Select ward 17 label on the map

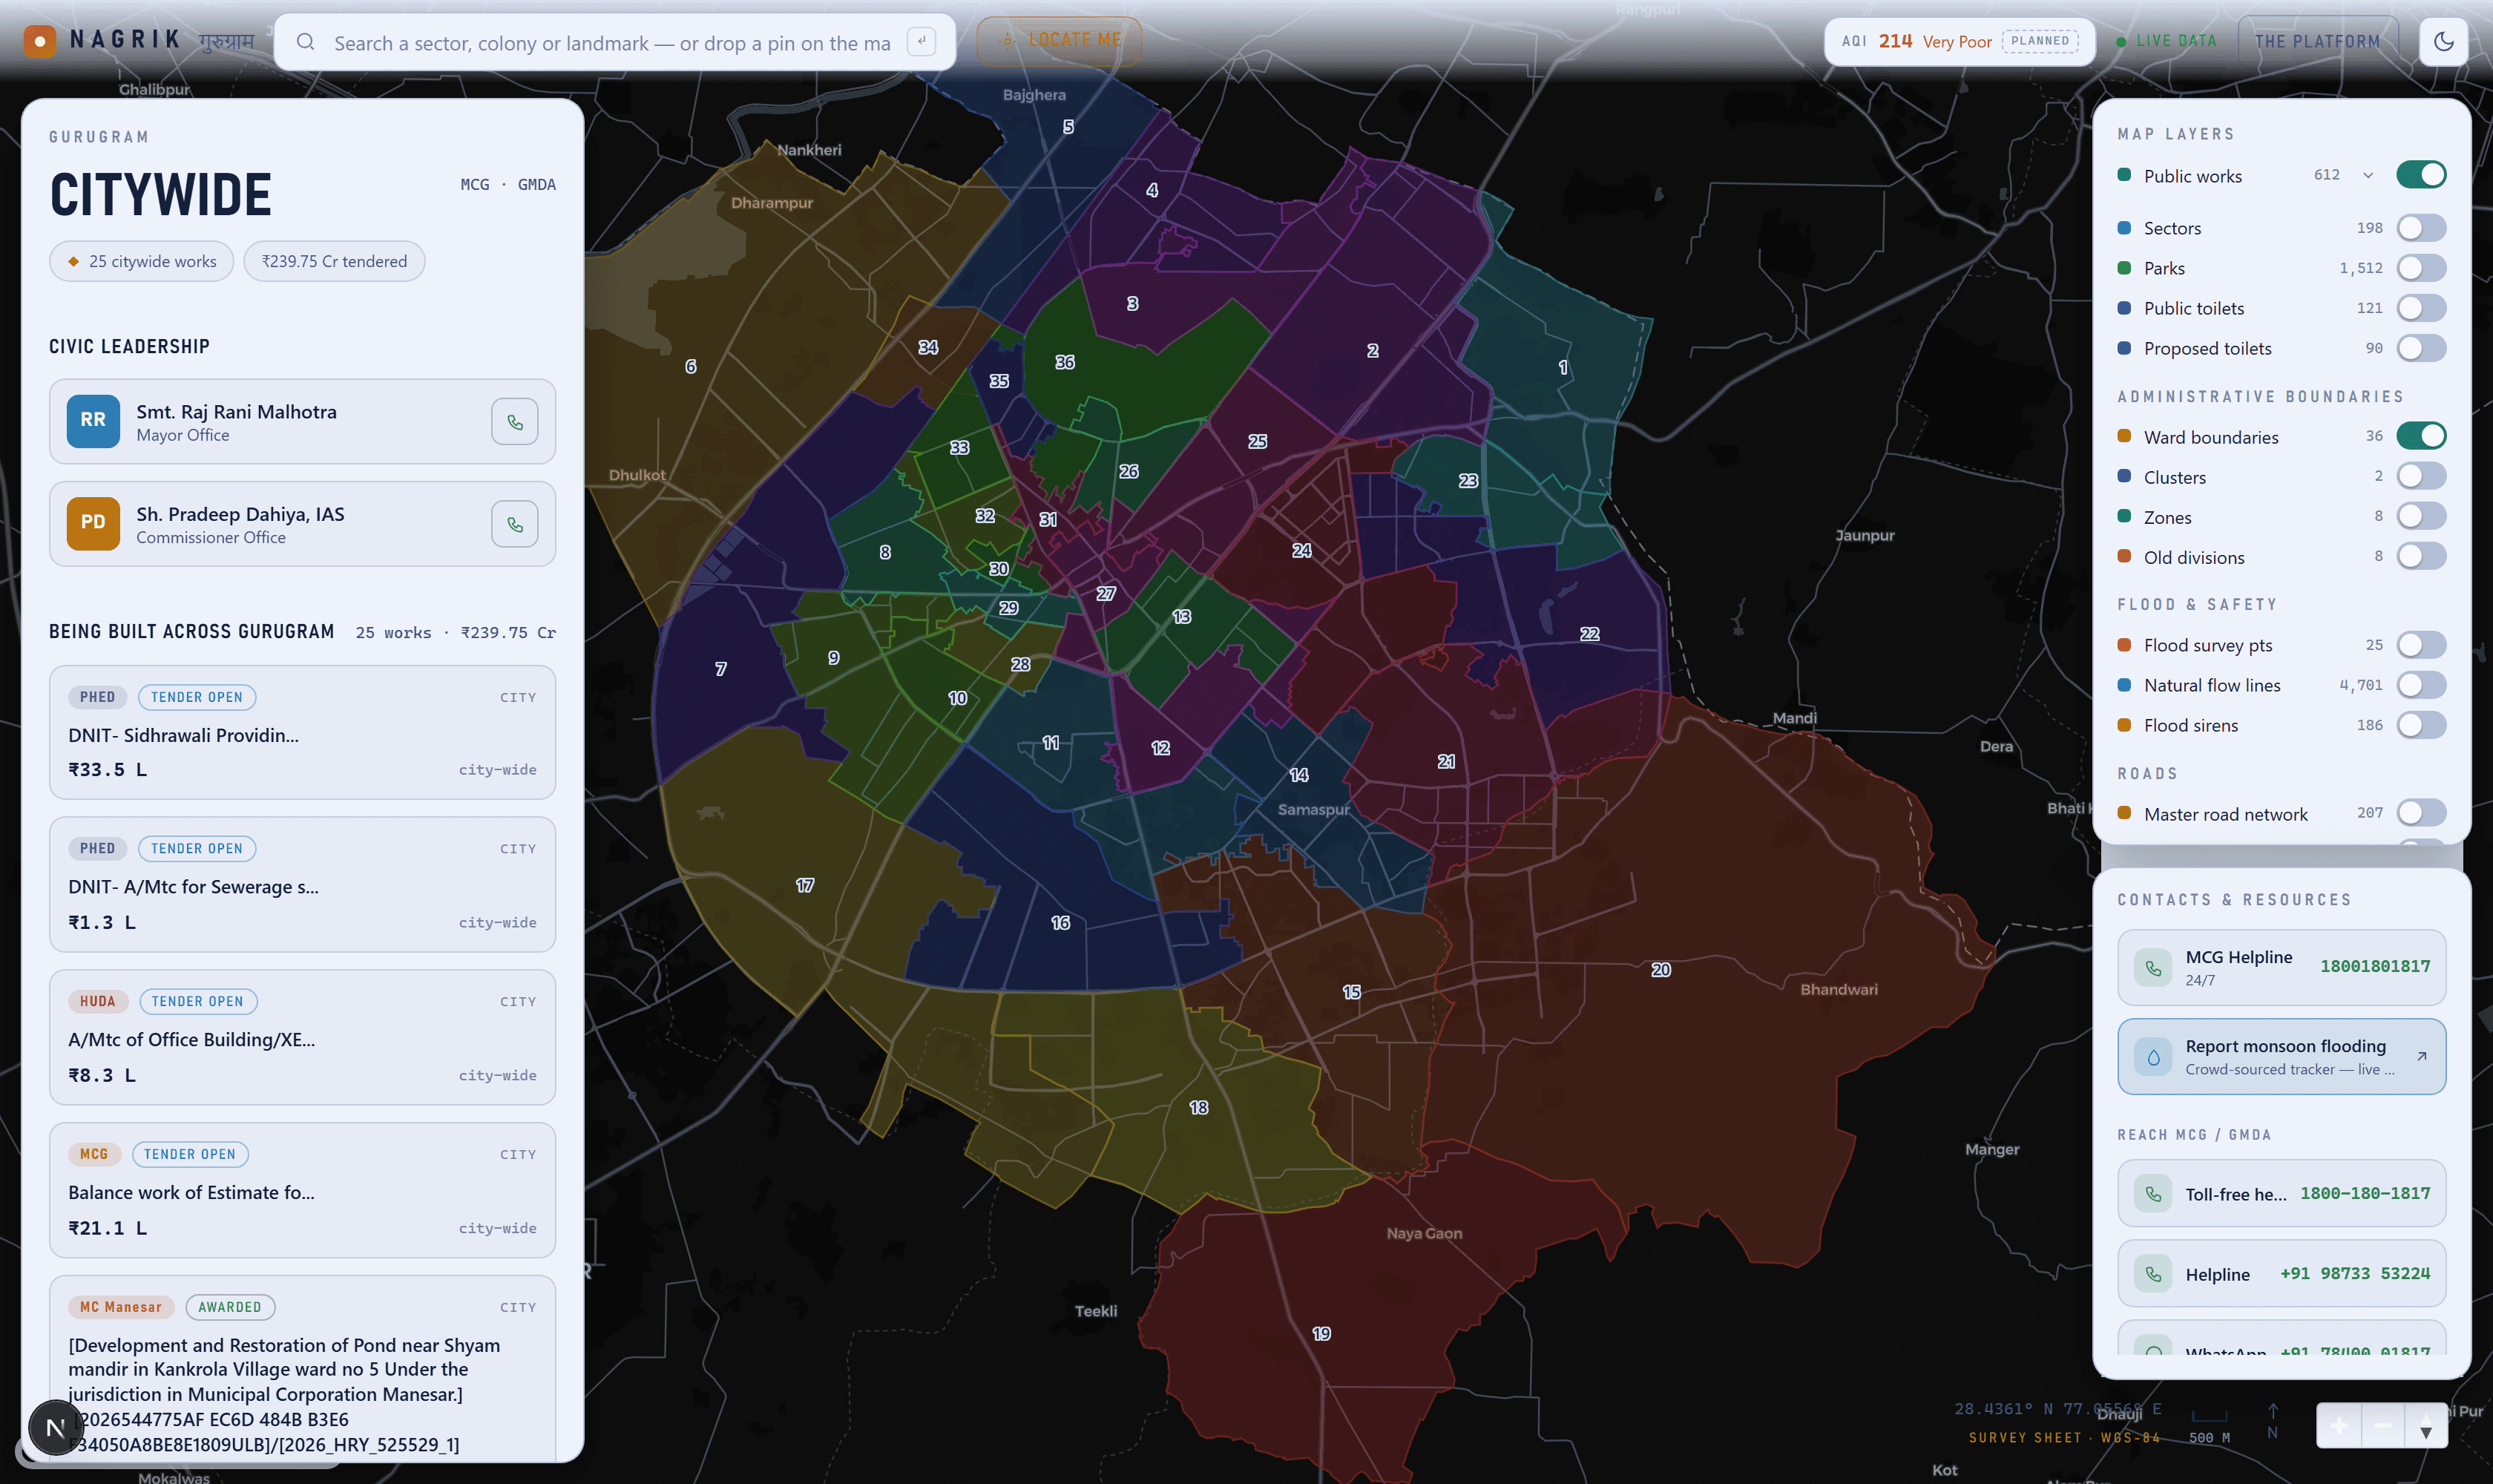pyautogui.click(x=804, y=885)
